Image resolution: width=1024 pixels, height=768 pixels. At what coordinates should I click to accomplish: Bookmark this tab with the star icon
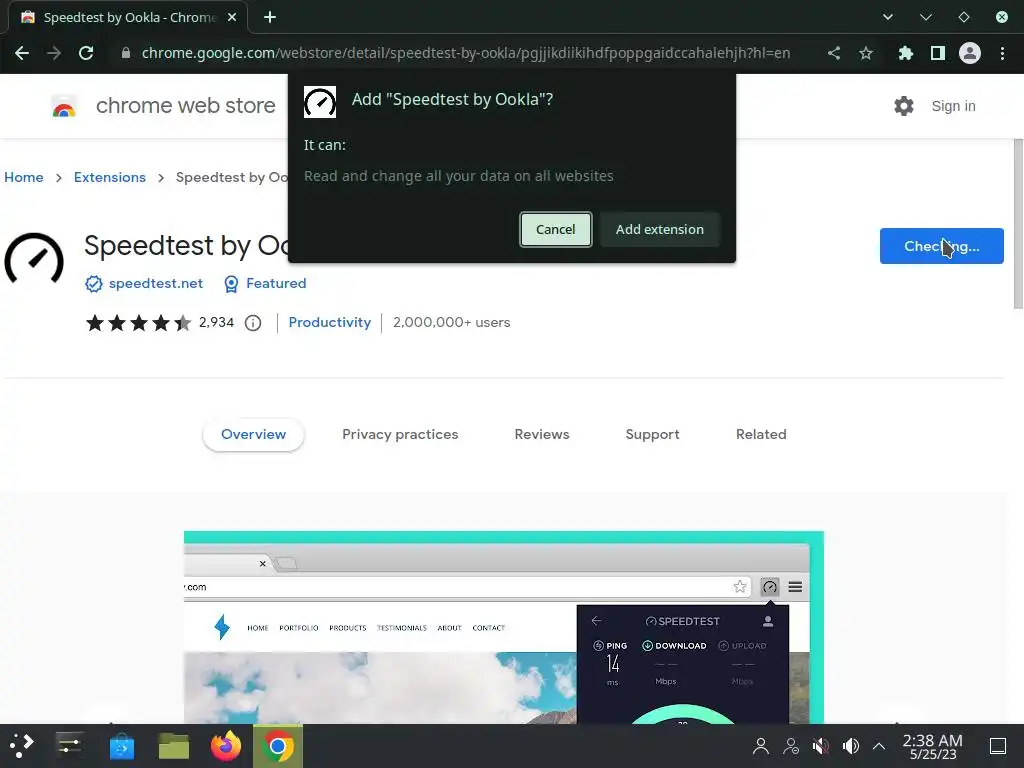click(x=866, y=53)
